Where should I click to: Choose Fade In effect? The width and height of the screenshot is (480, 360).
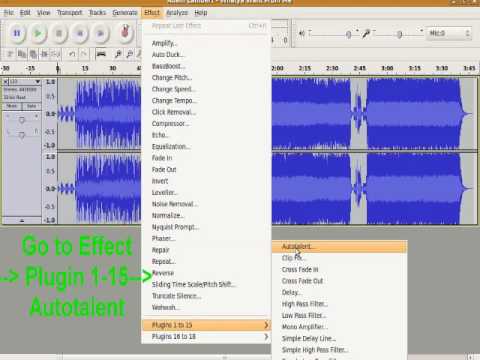206,158
